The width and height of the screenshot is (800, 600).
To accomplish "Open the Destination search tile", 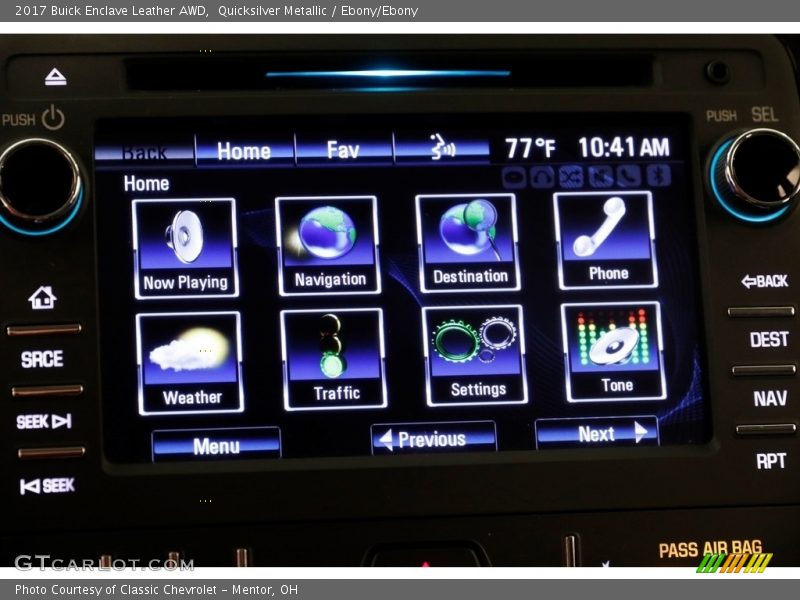I will (468, 243).
